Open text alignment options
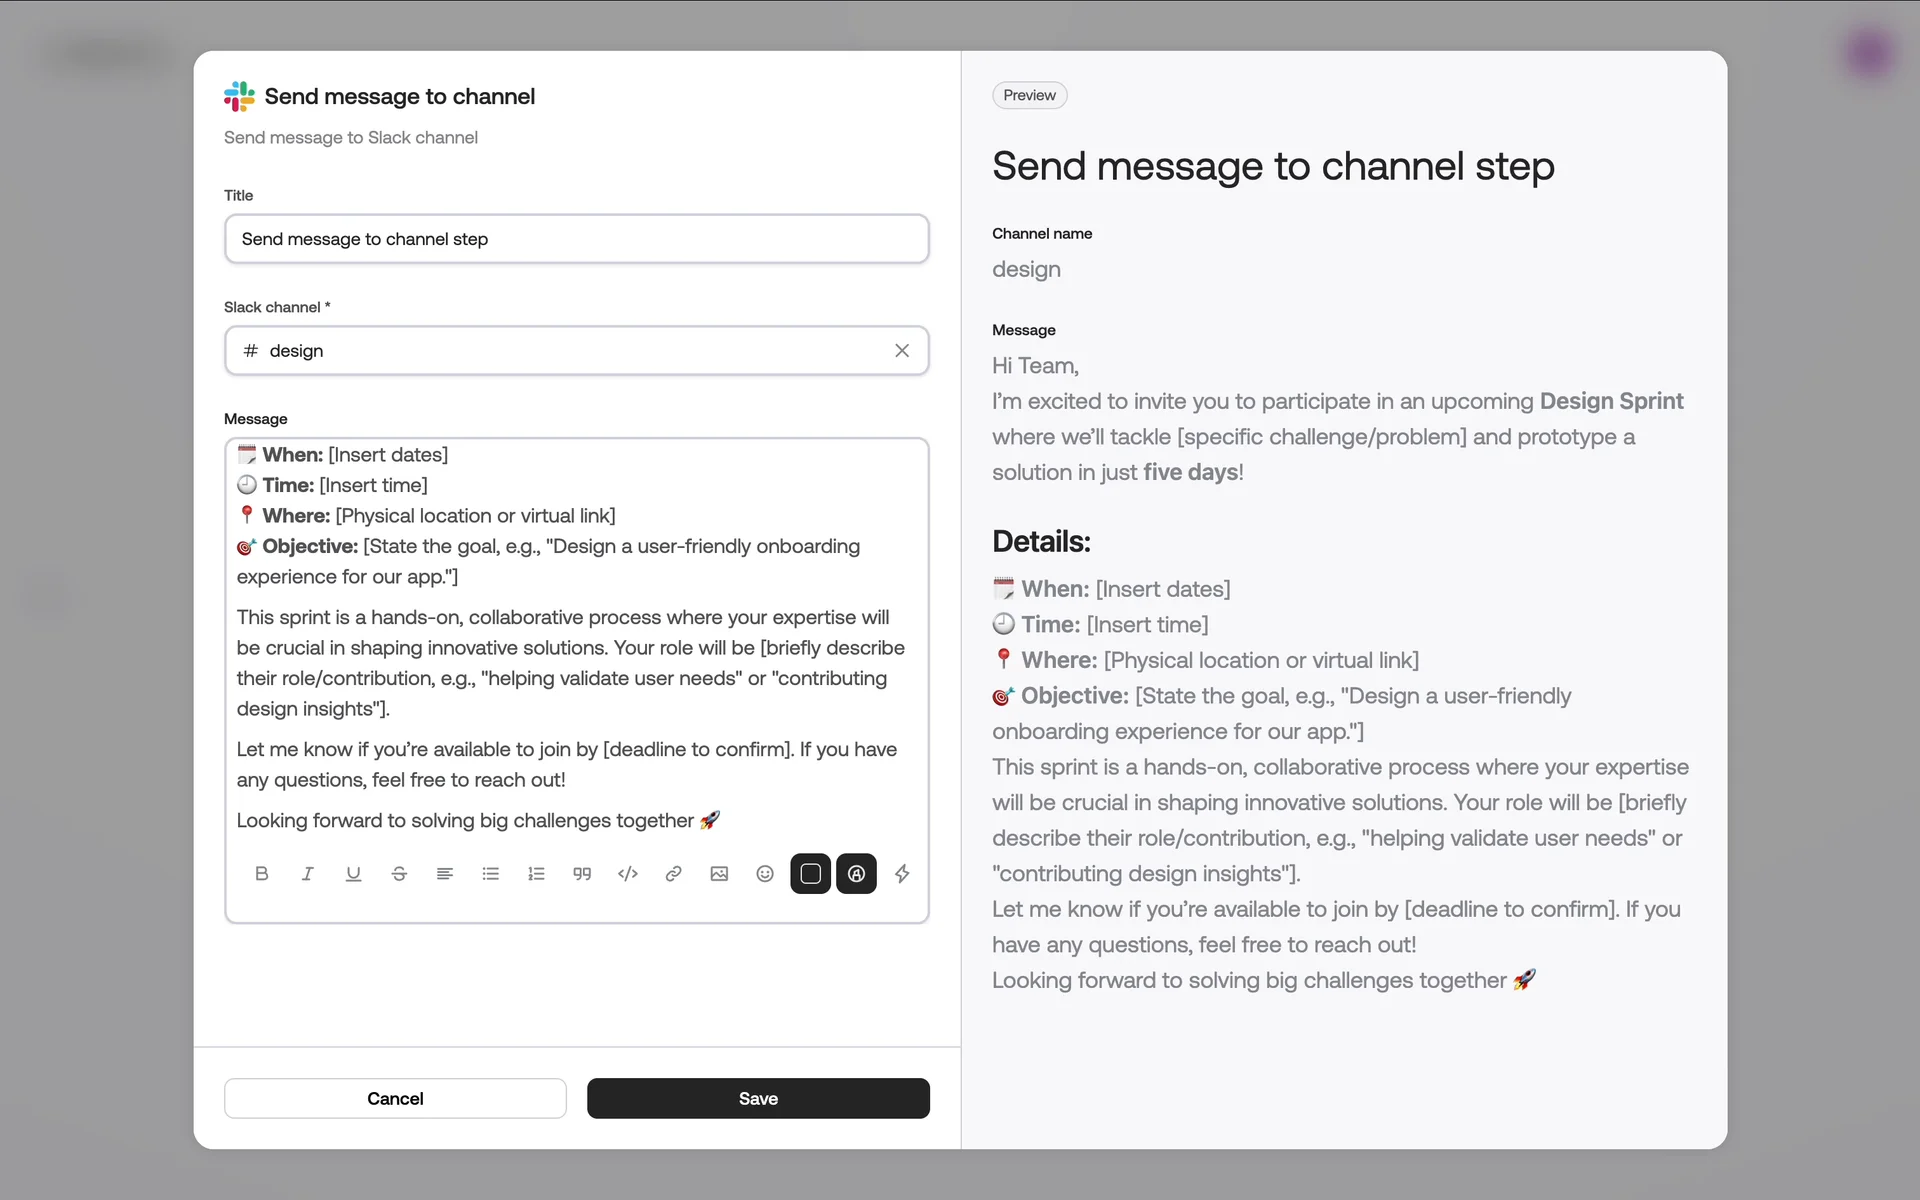Image resolution: width=1920 pixels, height=1200 pixels. pos(445,873)
